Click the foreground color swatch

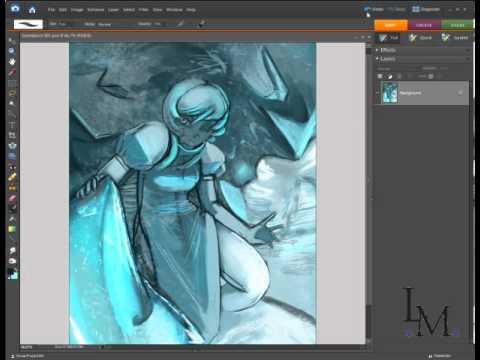tap(11, 273)
